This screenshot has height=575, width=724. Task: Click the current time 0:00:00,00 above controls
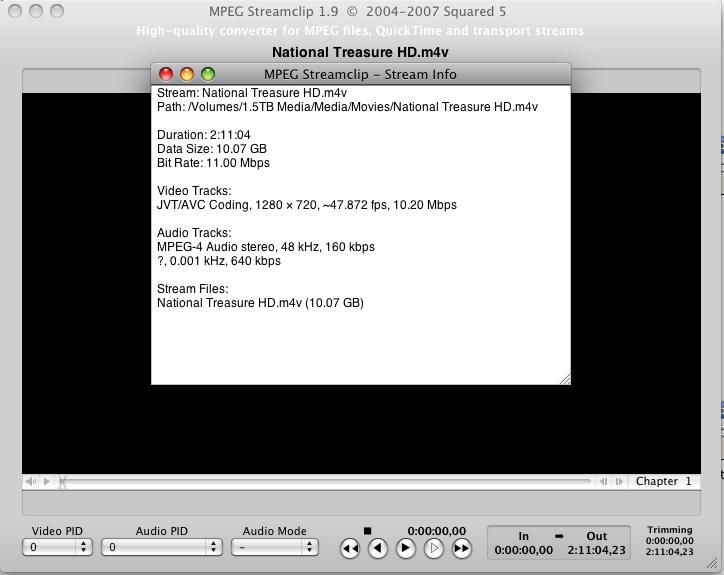click(x=436, y=531)
